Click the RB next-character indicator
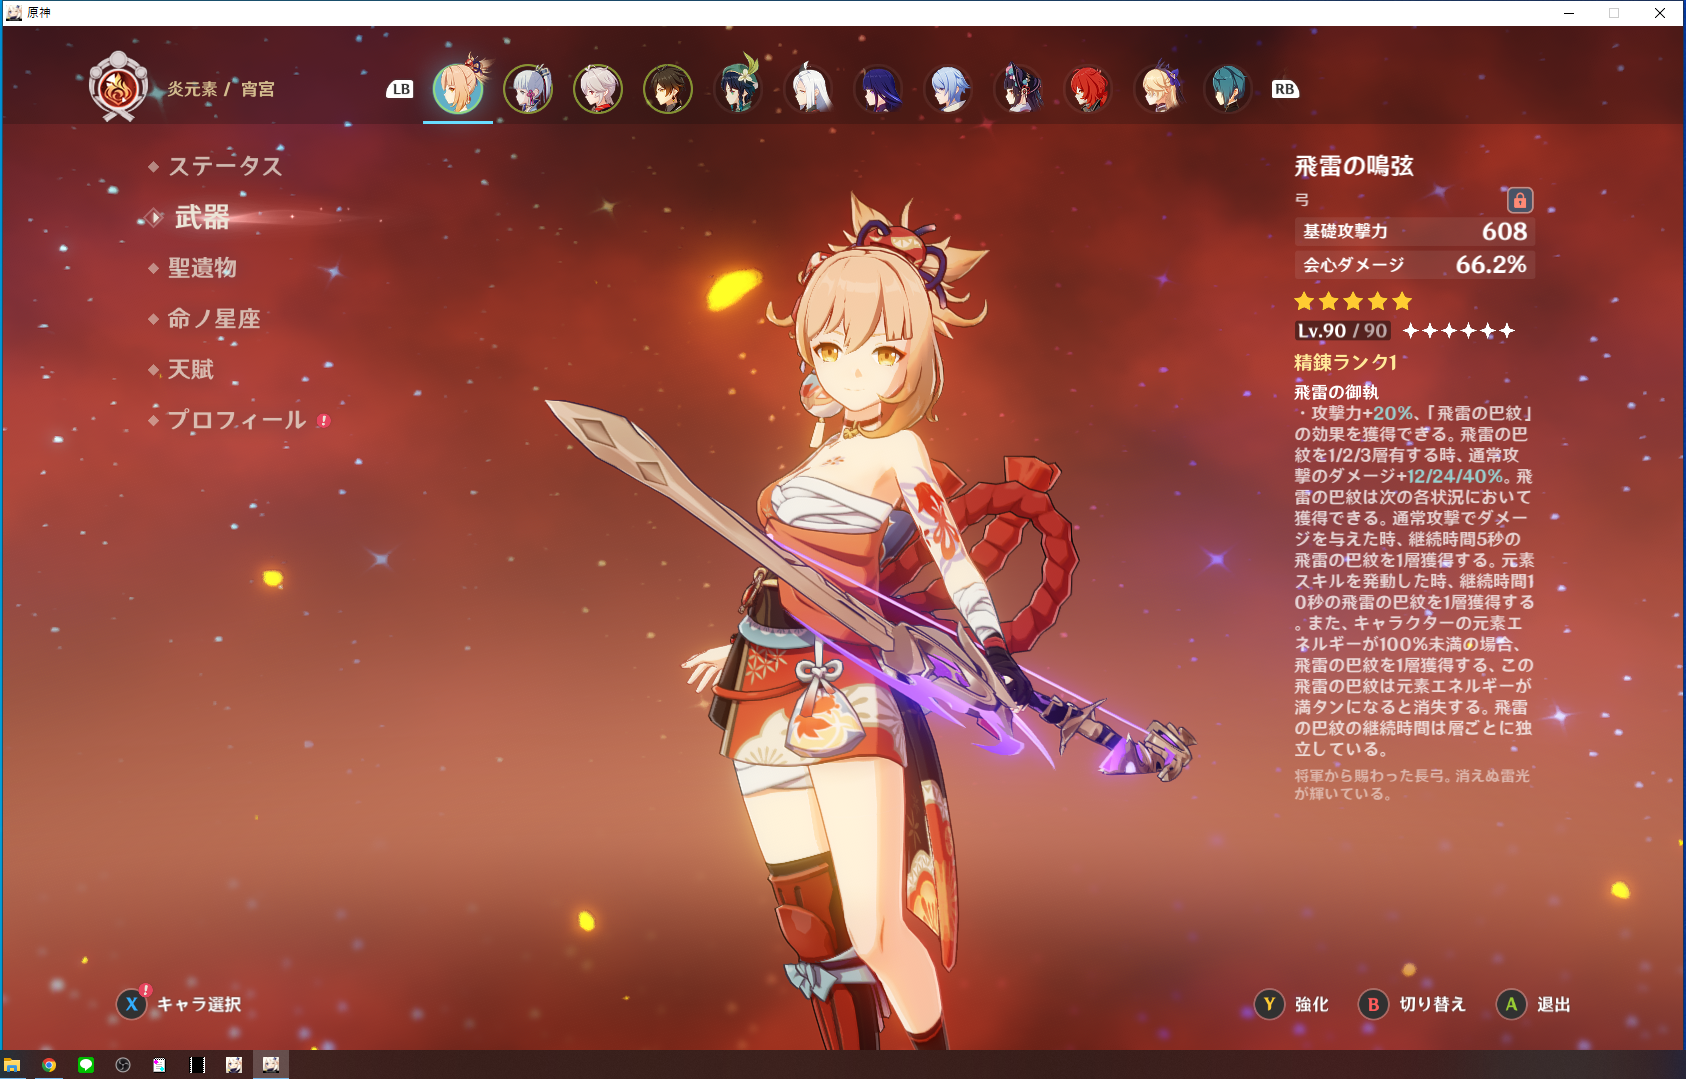1686x1079 pixels. point(1285,89)
